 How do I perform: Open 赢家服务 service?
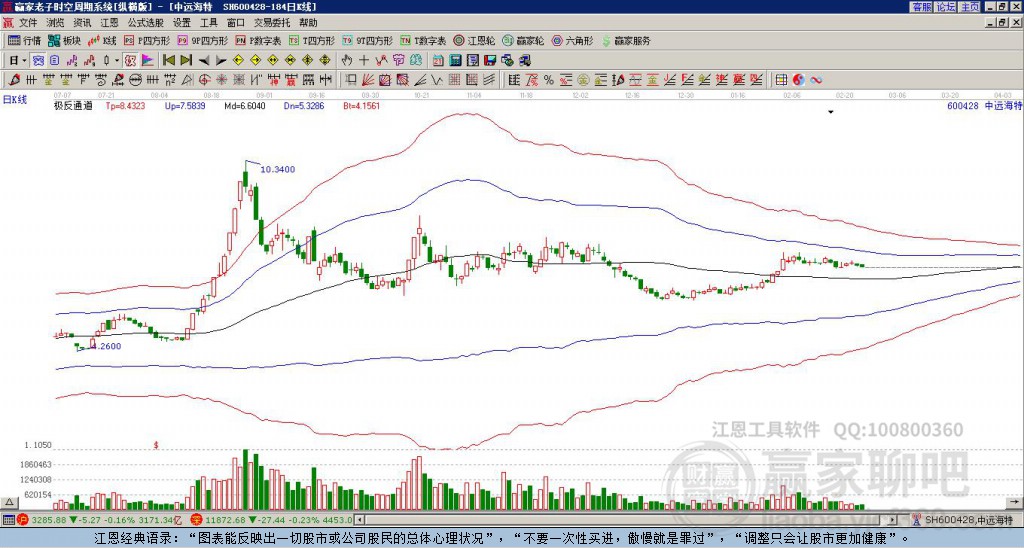coord(626,40)
